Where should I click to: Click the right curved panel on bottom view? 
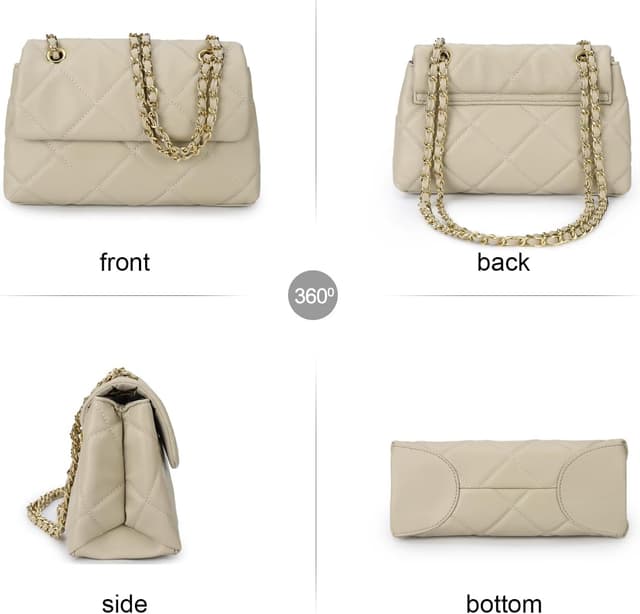point(592,488)
